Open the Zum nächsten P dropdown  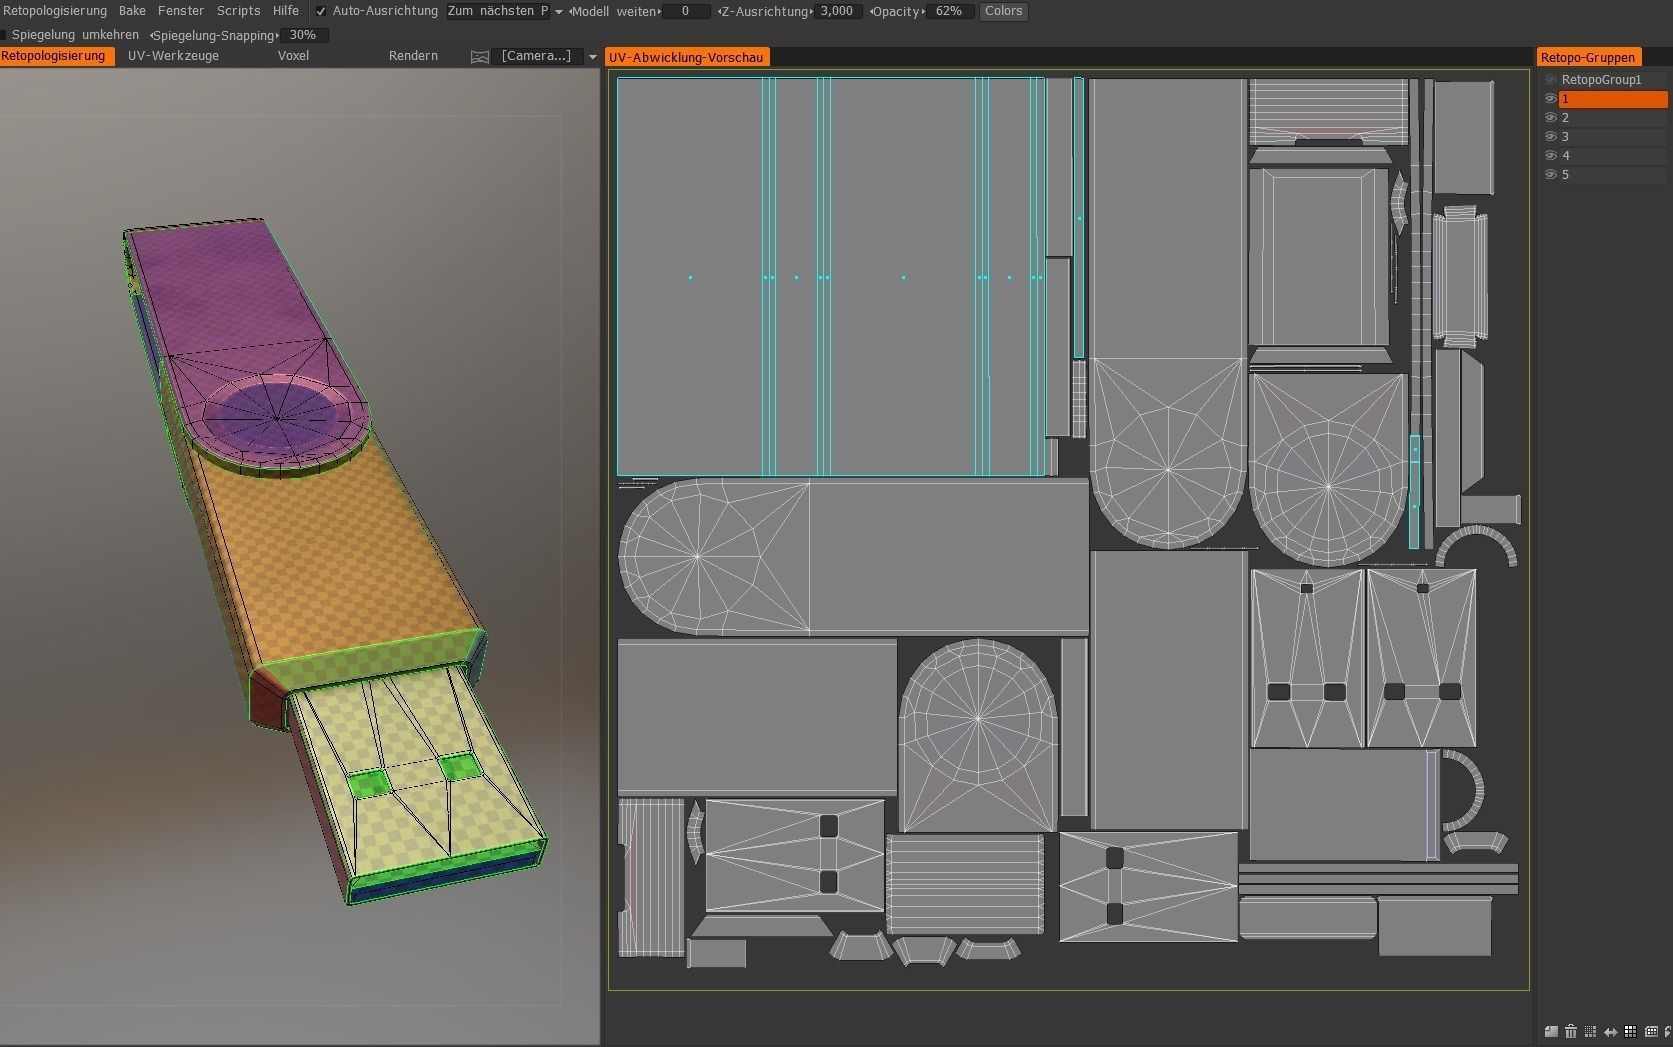pos(505,11)
